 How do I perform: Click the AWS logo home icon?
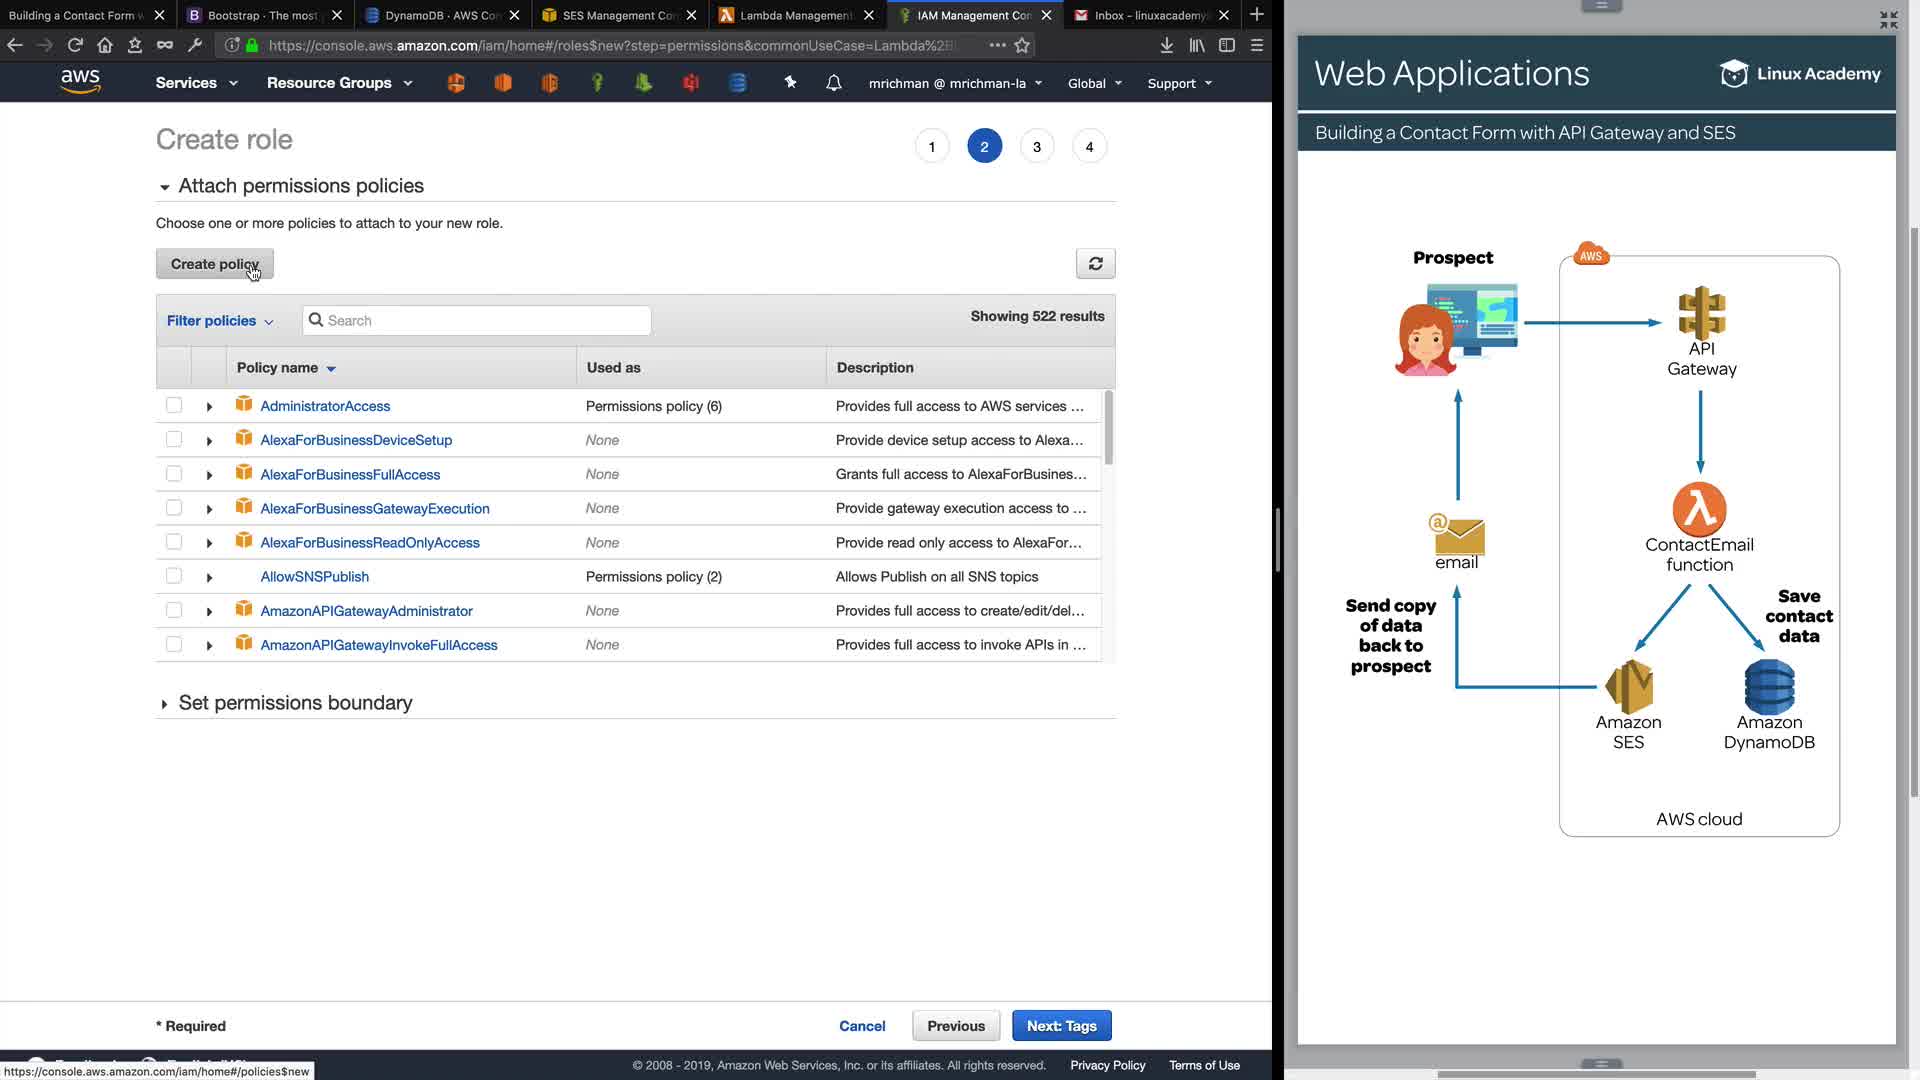tap(80, 82)
